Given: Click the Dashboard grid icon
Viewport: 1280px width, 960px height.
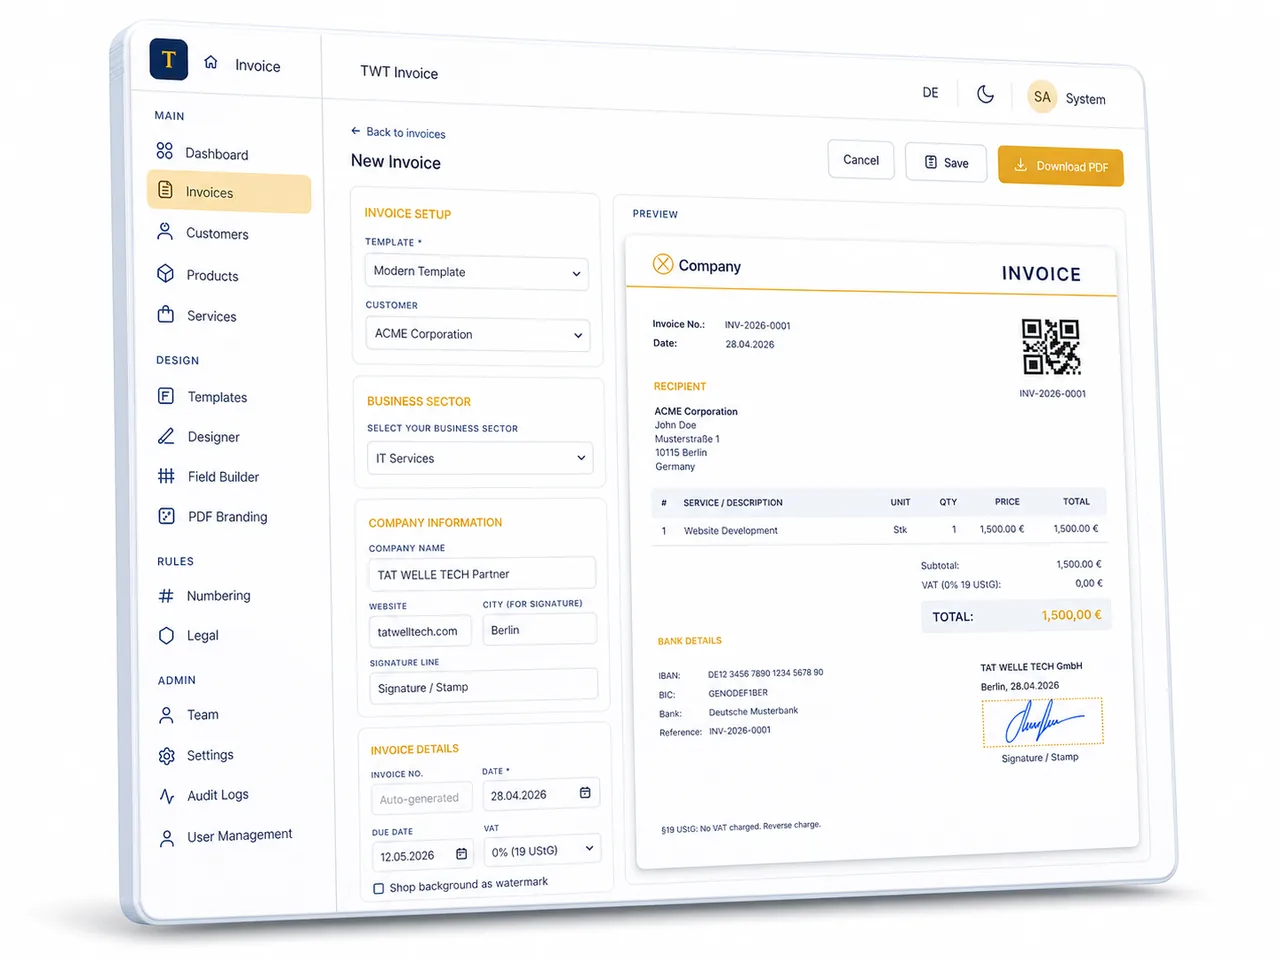Looking at the screenshot, I should click(x=165, y=151).
